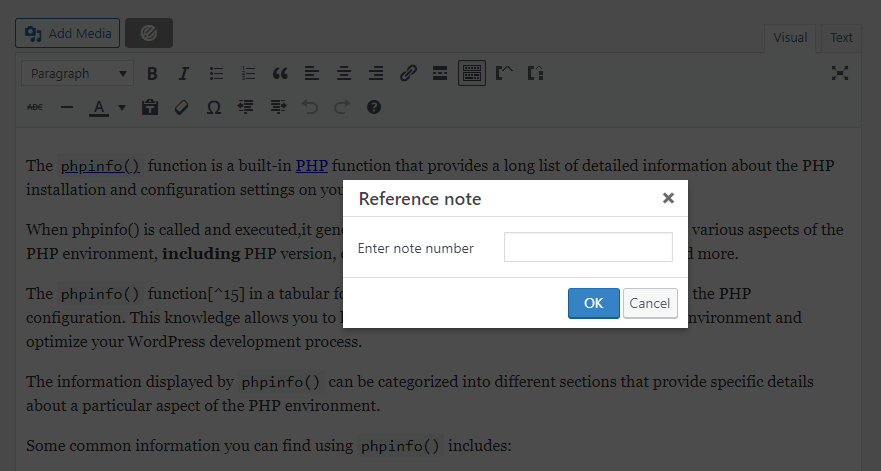This screenshot has height=471, width=881.
Task: Click the Enter note number field
Action: click(x=588, y=247)
